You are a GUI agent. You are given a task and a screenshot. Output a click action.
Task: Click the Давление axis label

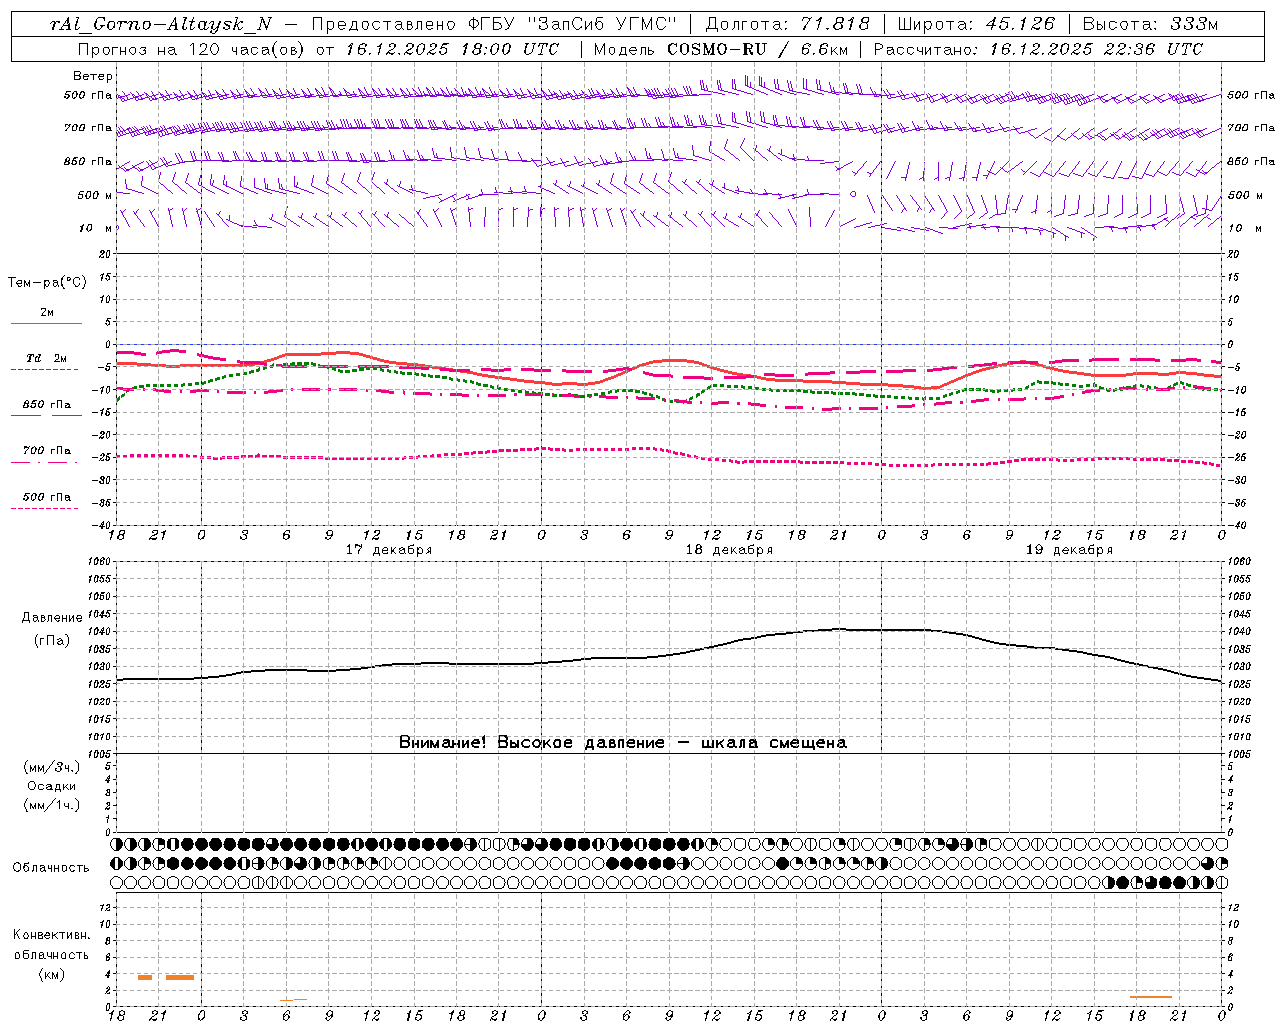click(x=52, y=618)
